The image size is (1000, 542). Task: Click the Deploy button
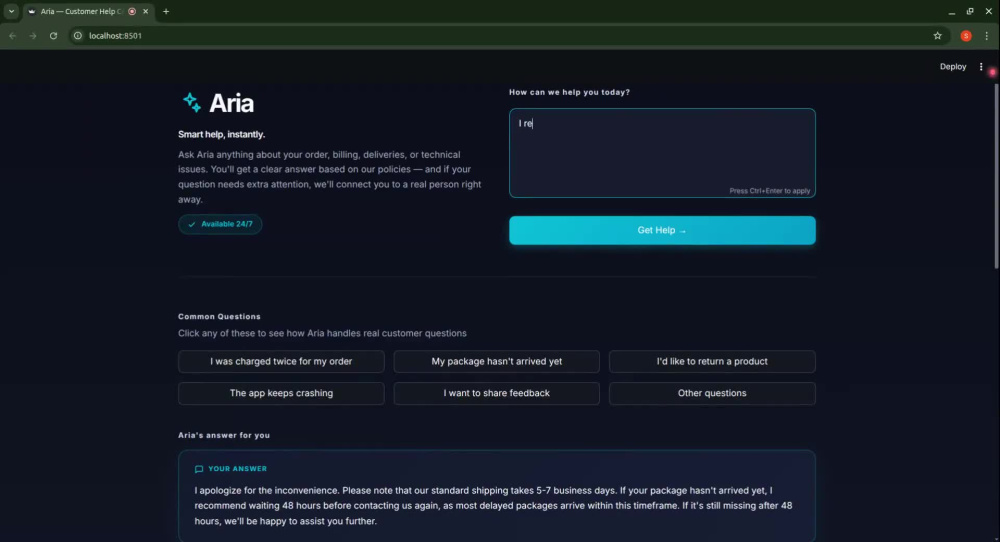tap(953, 66)
